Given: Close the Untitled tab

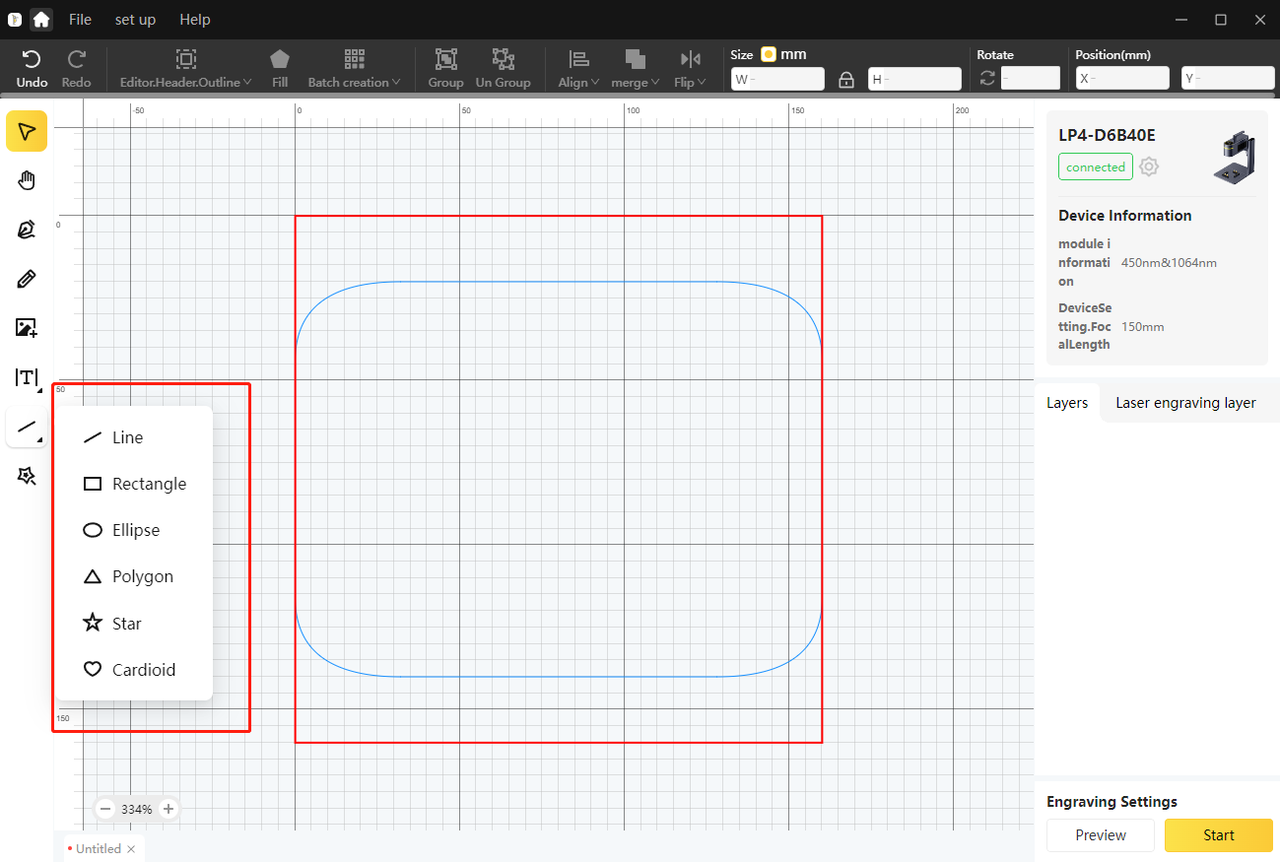Looking at the screenshot, I should (x=131, y=849).
